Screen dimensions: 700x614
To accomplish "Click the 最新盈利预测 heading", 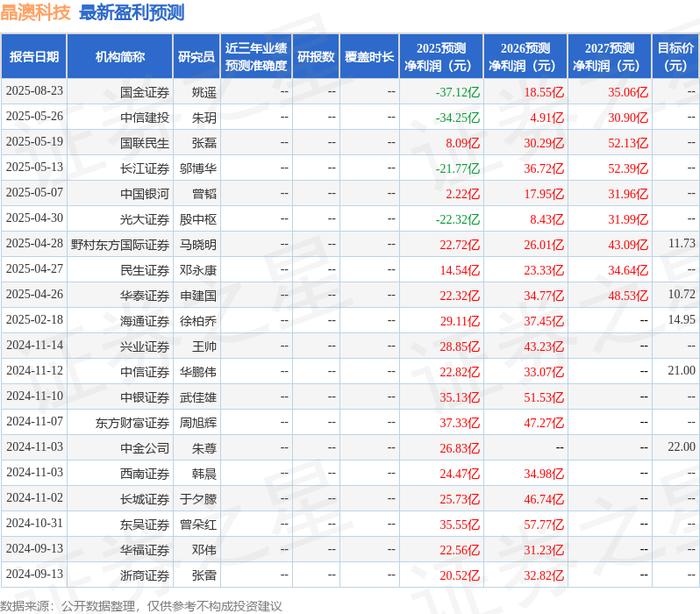I will 132,12.
